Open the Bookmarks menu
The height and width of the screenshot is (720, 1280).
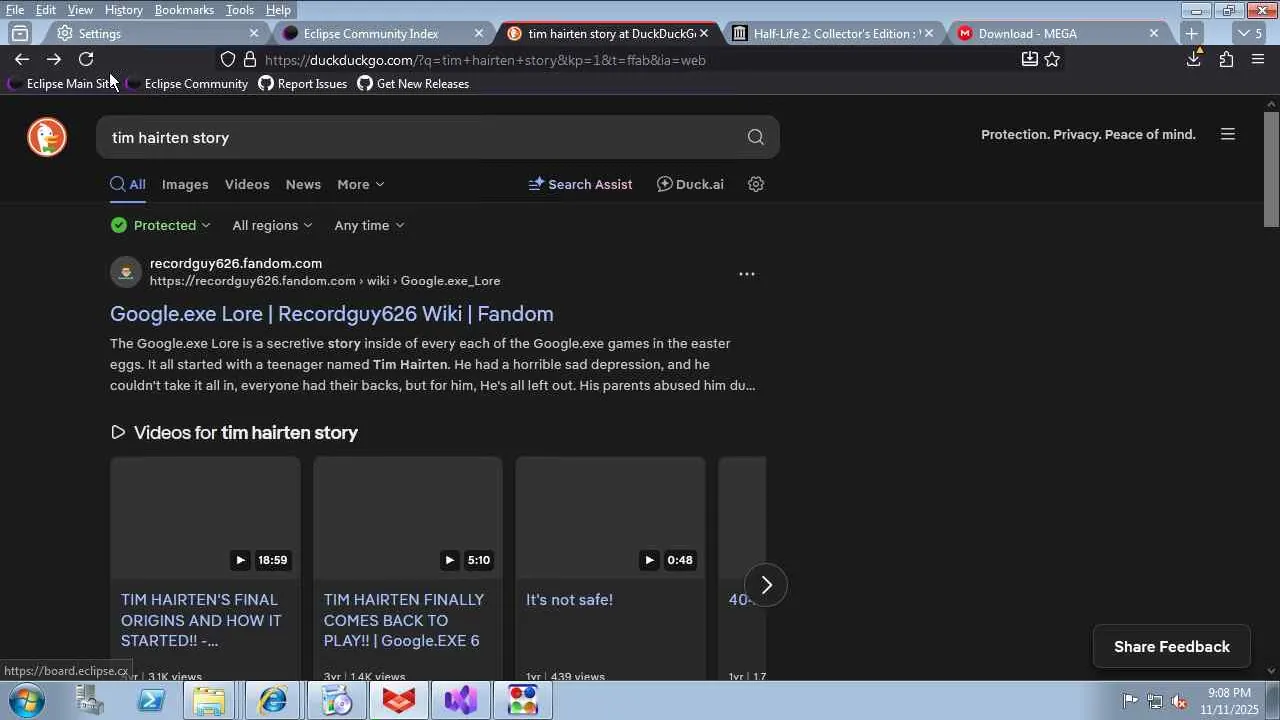[x=184, y=10]
